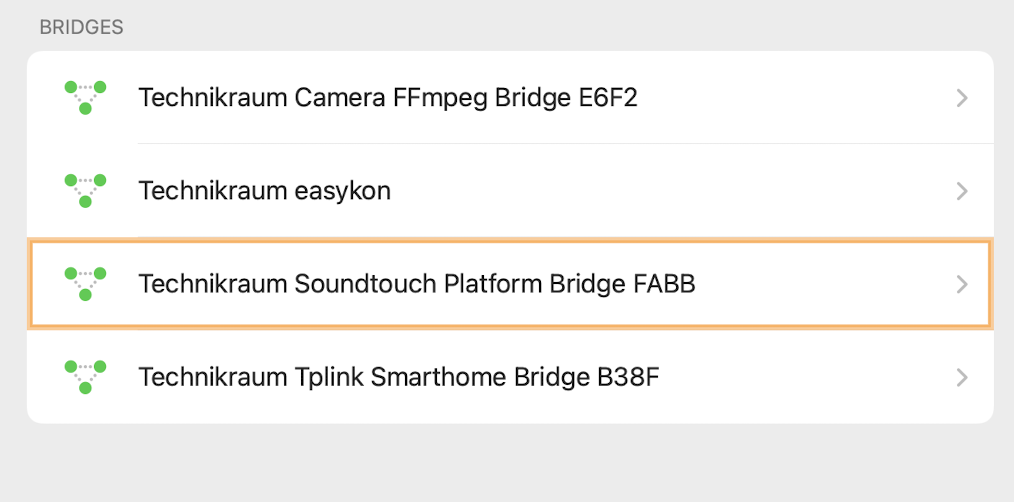Select the orange-highlighted bridge row
Viewport: 1014px width, 502px height.
pyautogui.click(x=510, y=285)
